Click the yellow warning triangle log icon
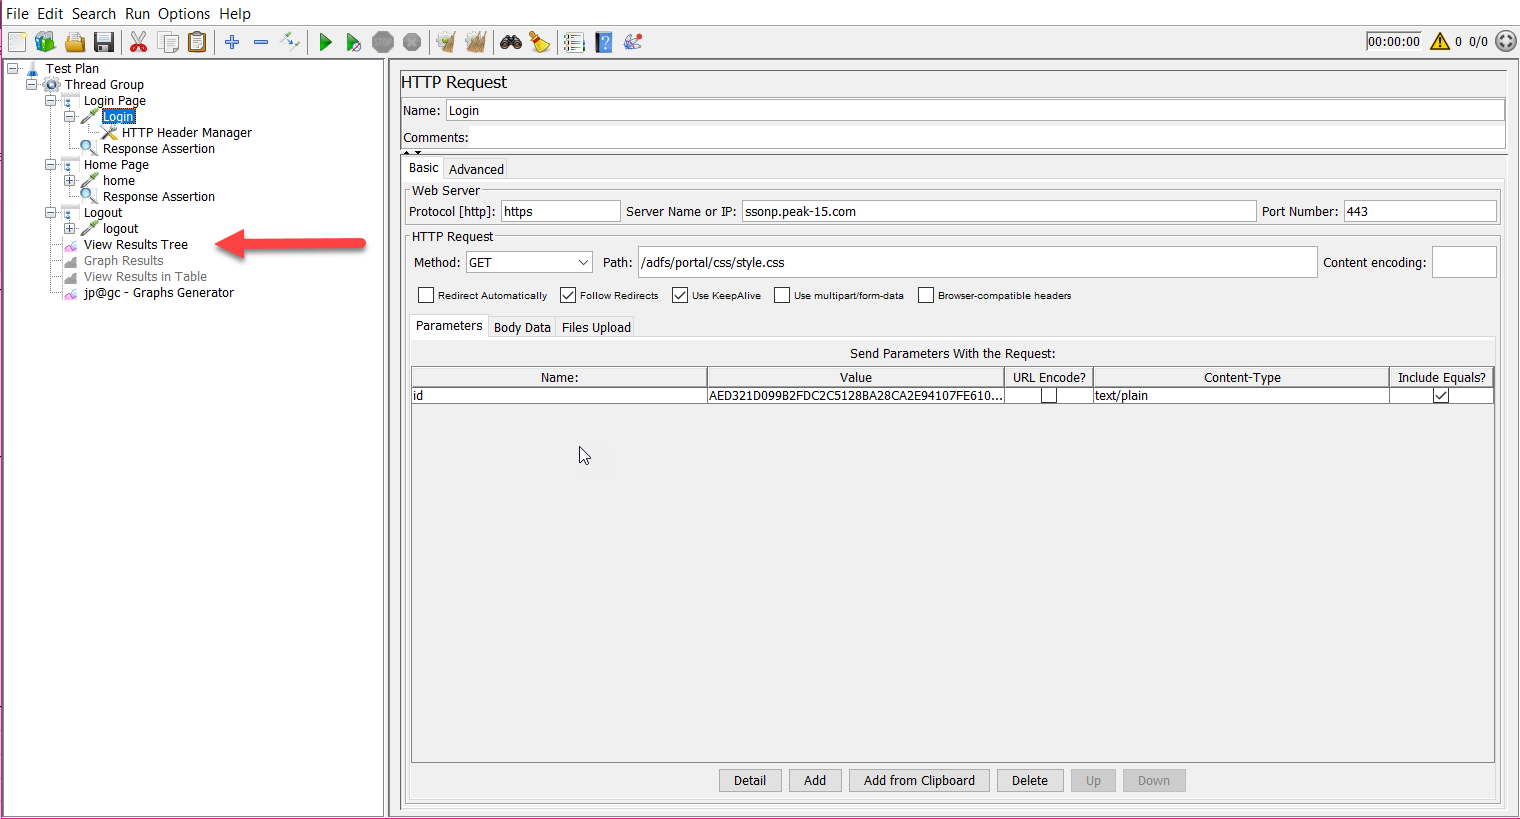This screenshot has width=1520, height=819. [x=1440, y=41]
